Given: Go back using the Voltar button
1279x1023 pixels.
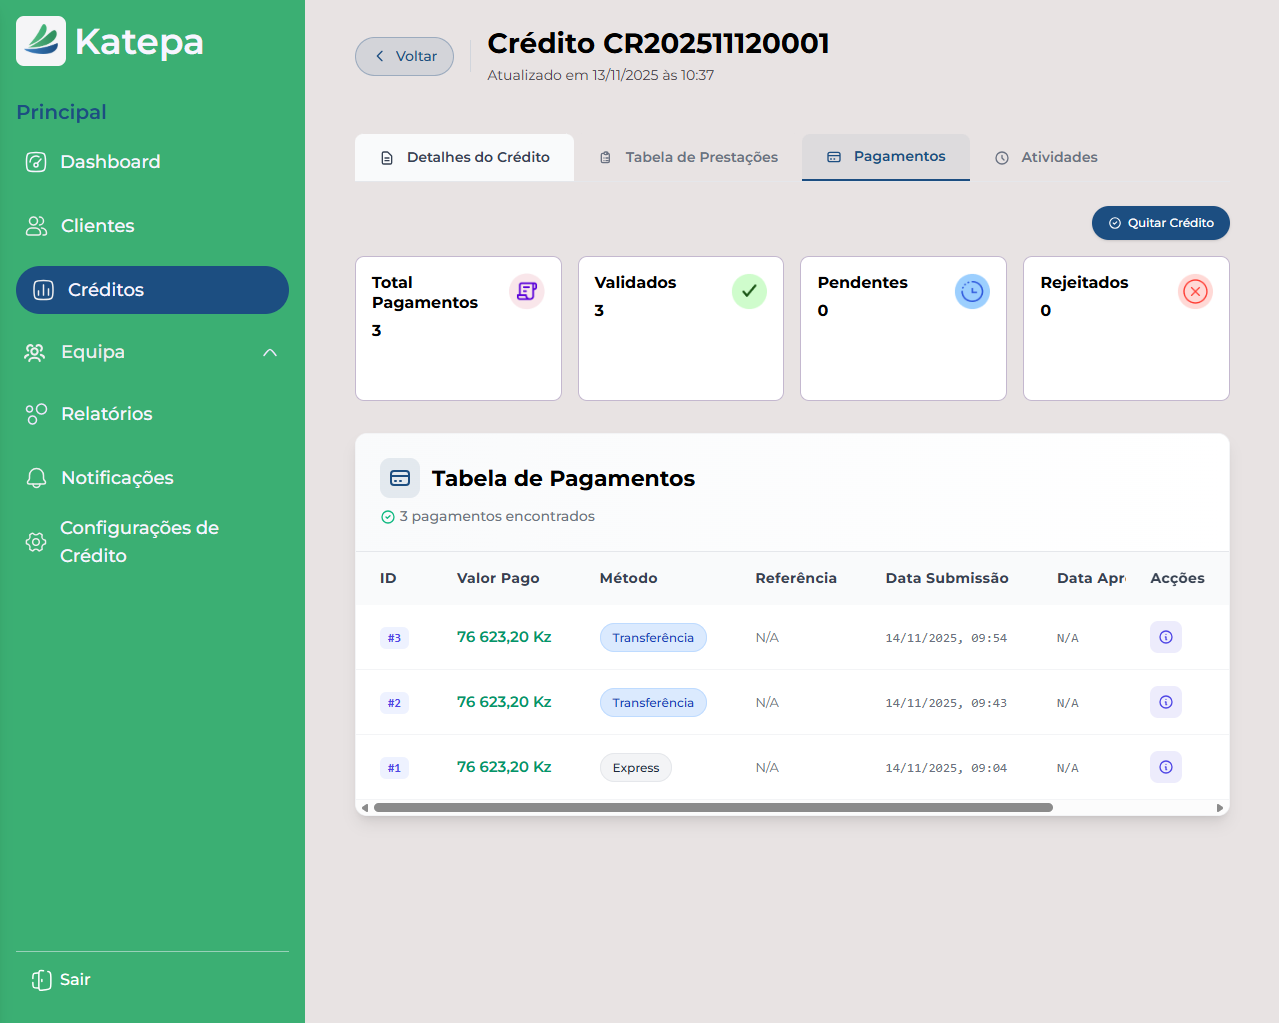Looking at the screenshot, I should click(405, 56).
